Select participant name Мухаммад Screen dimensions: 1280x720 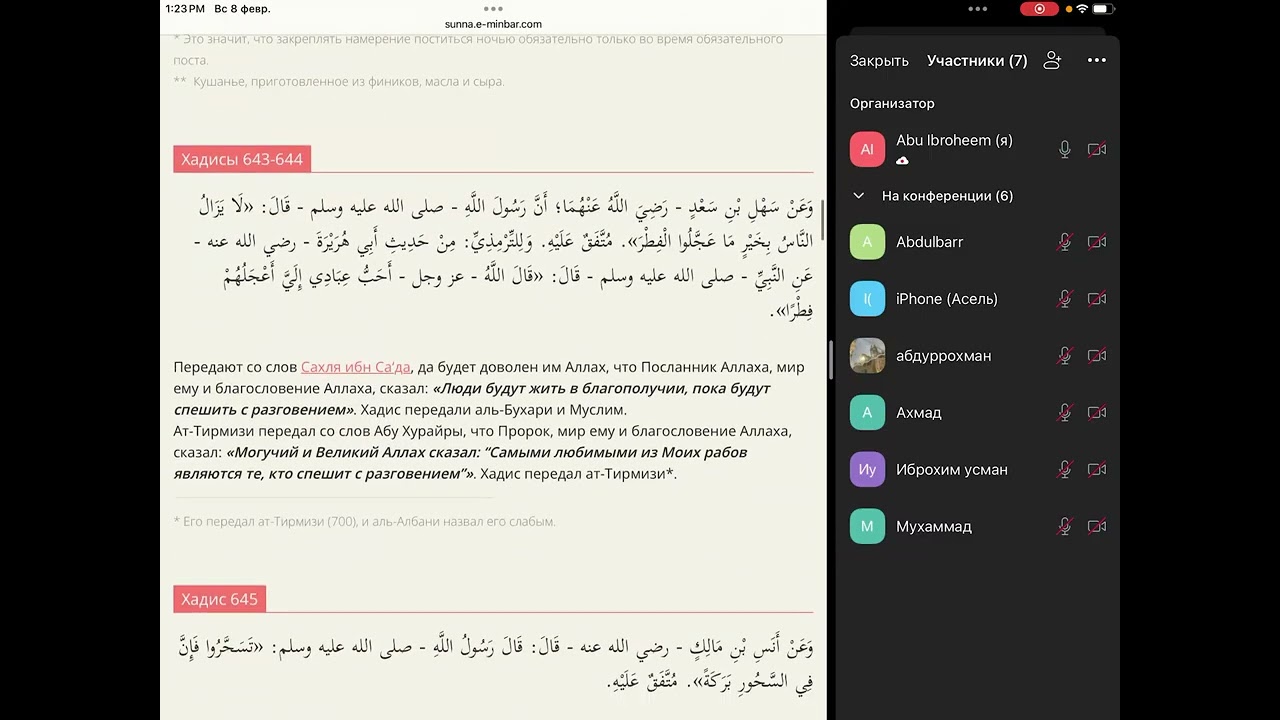tap(934, 527)
